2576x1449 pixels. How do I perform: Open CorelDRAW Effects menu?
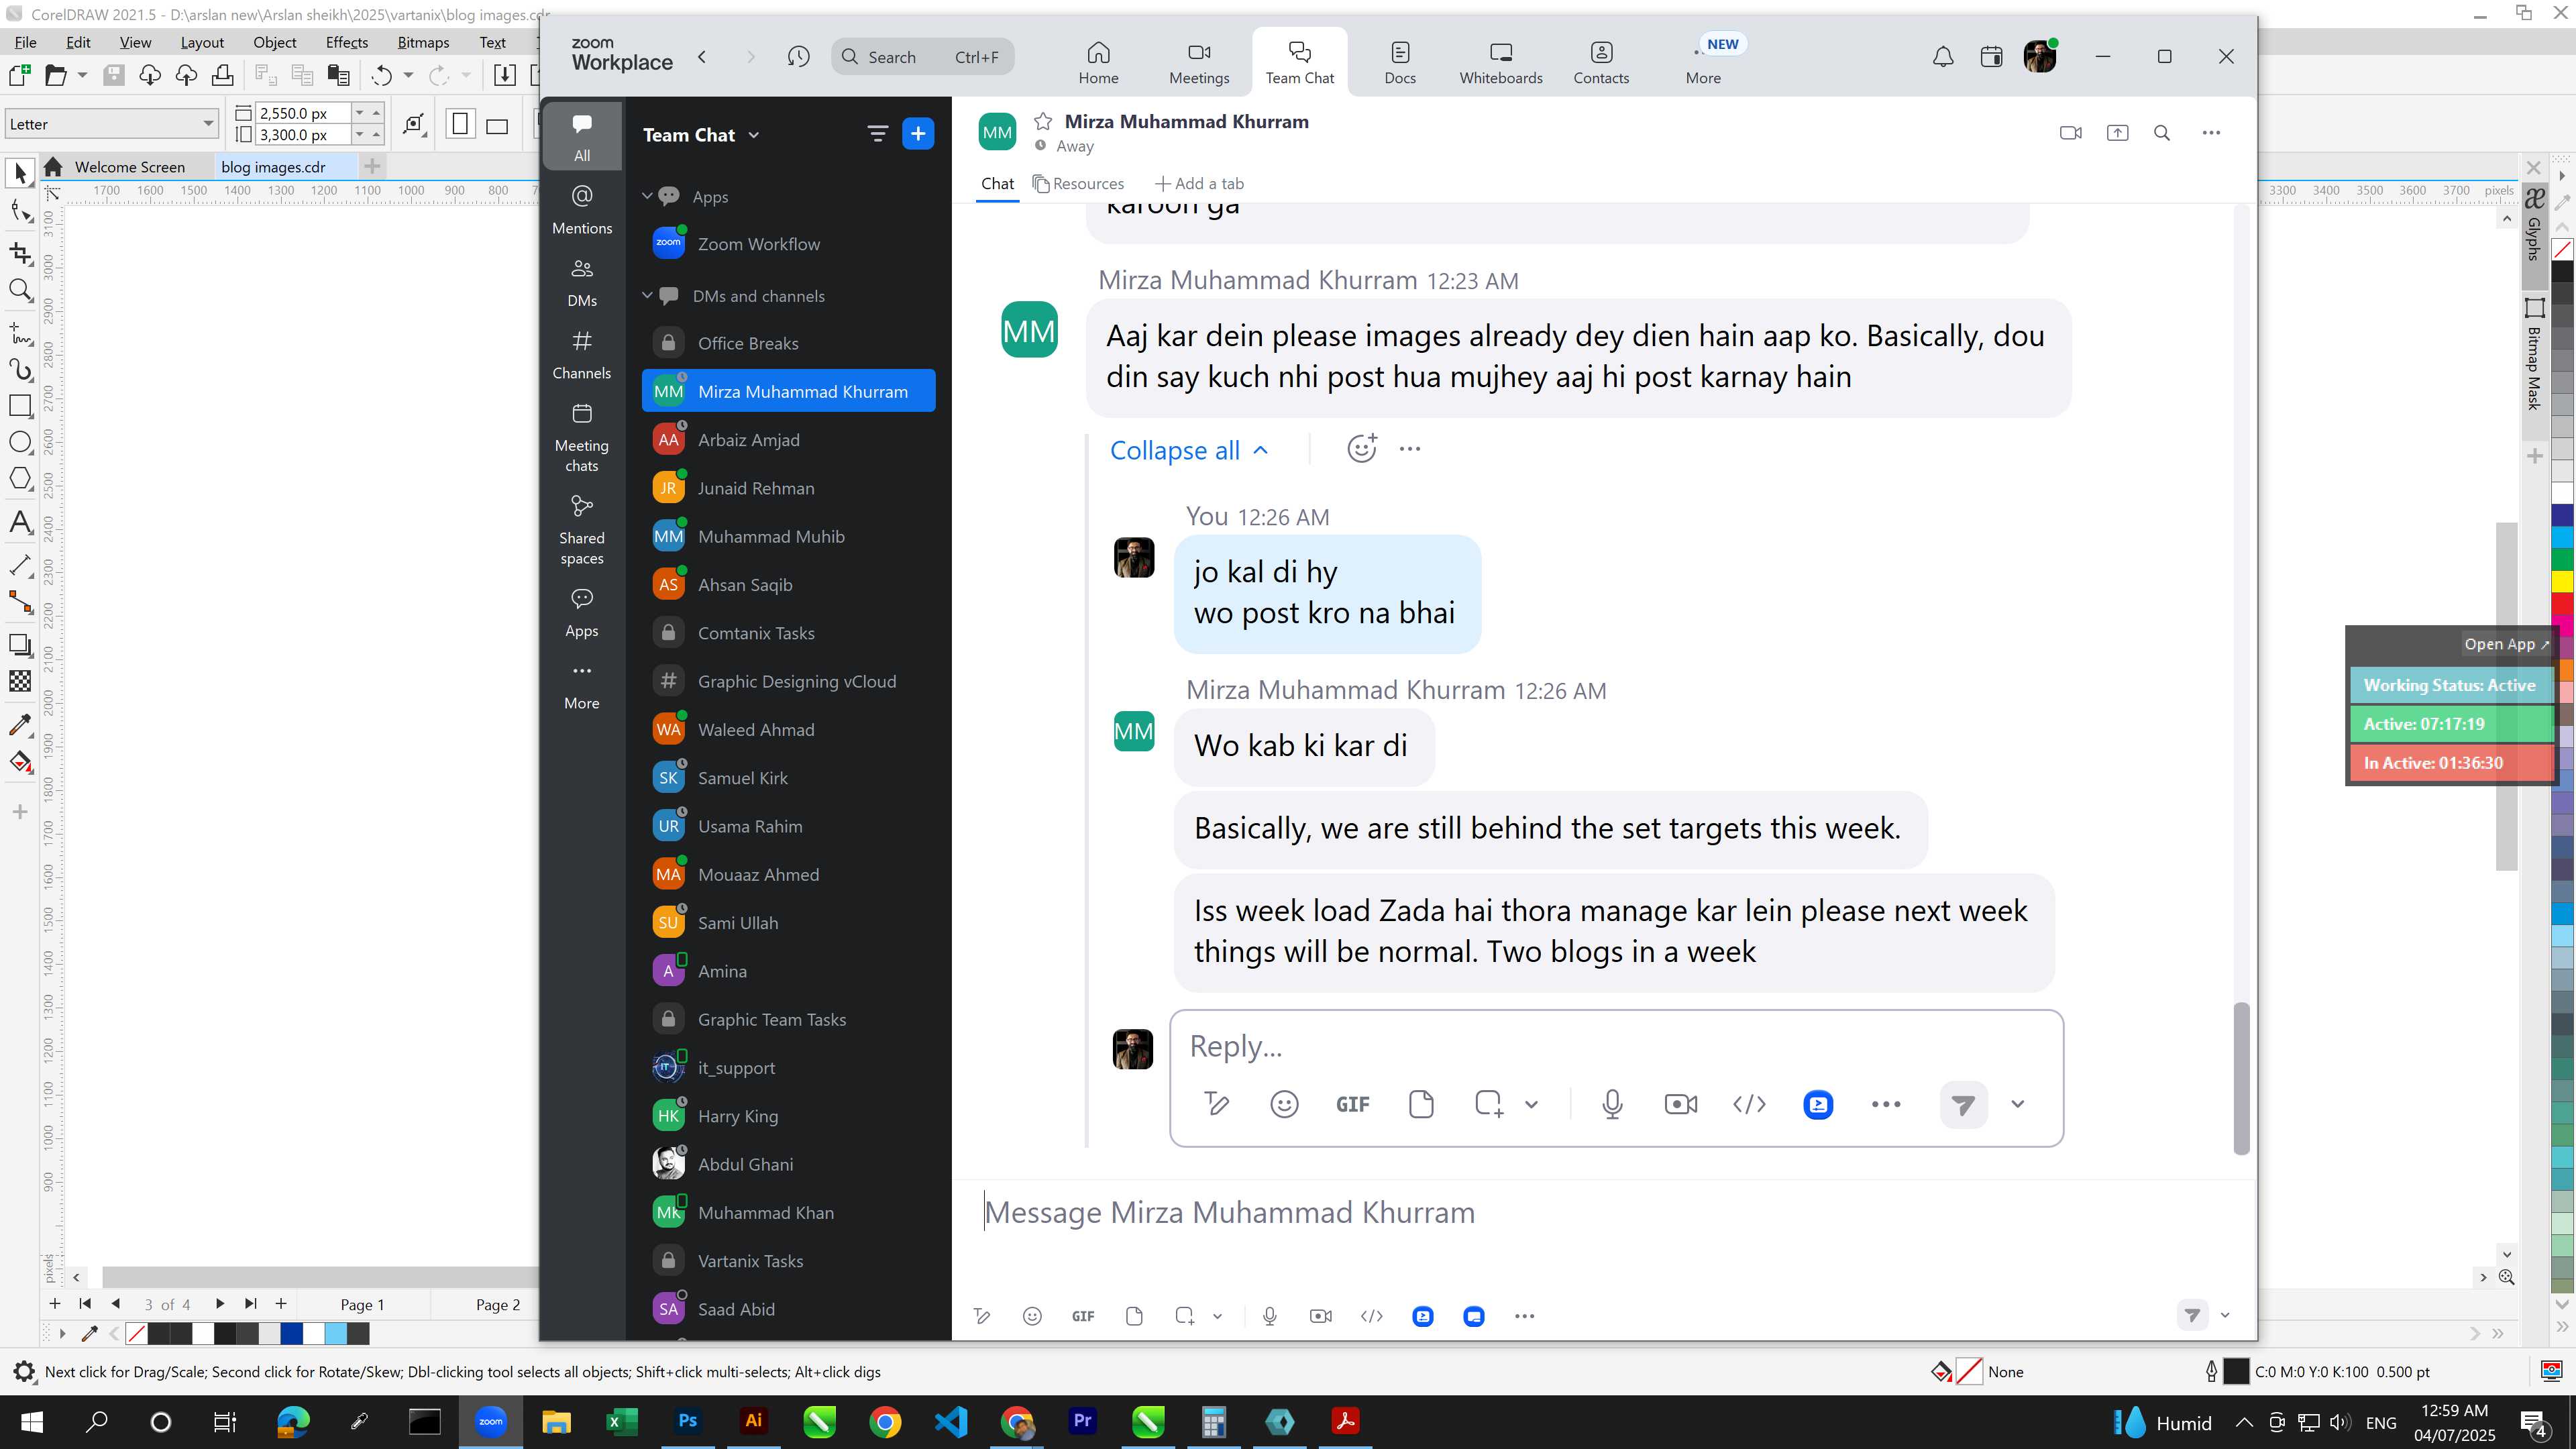[x=347, y=42]
